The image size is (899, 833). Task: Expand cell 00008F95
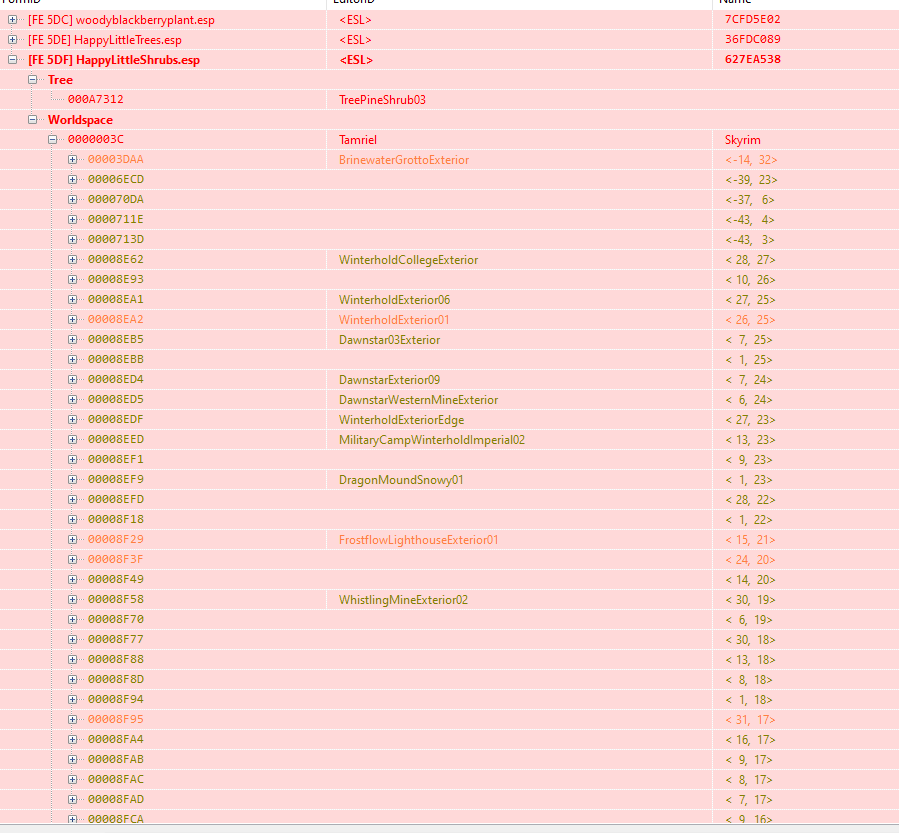pyautogui.click(x=72, y=719)
